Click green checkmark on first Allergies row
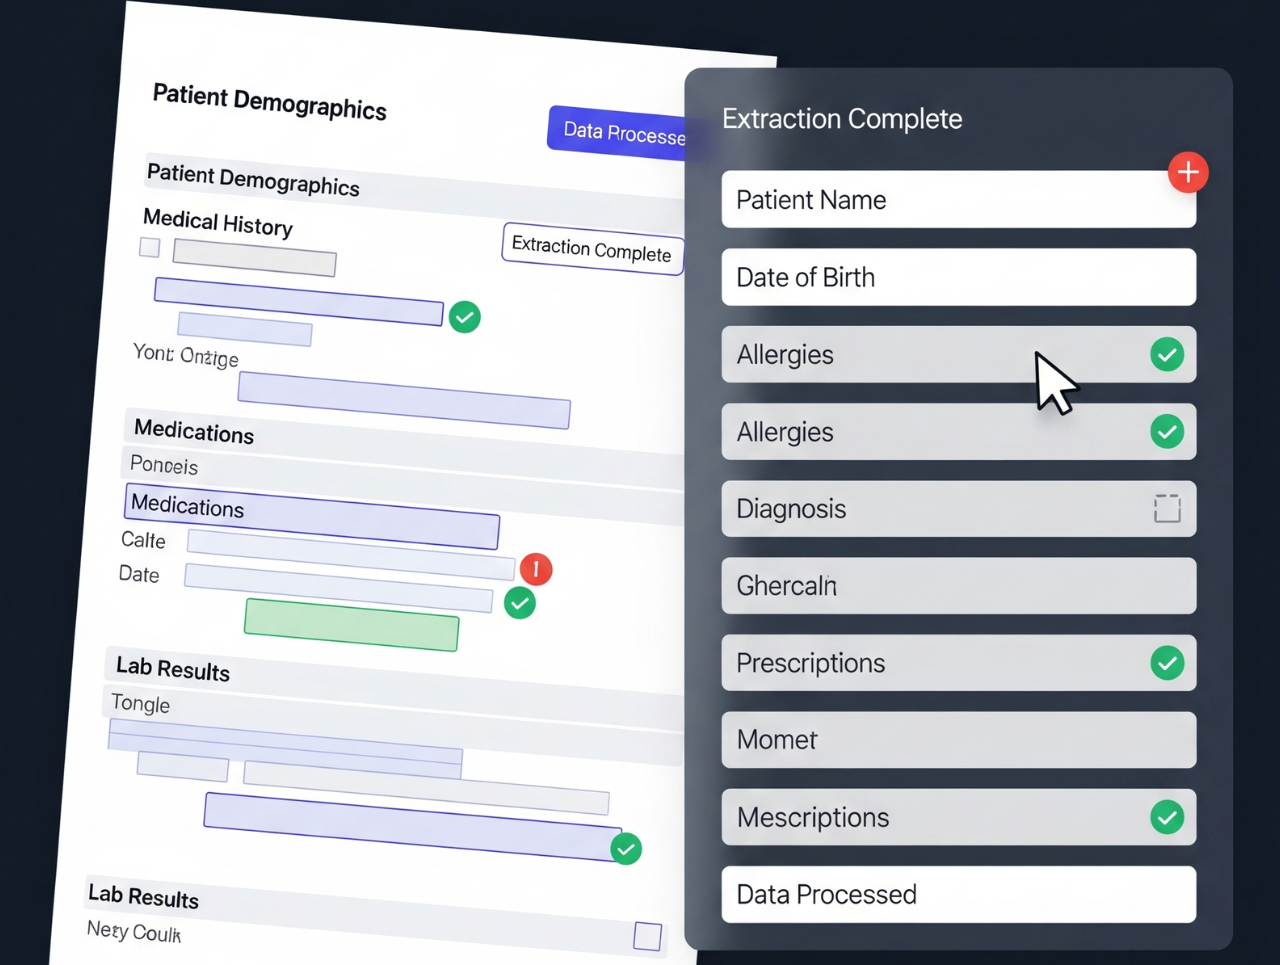1280x965 pixels. pyautogui.click(x=1166, y=354)
